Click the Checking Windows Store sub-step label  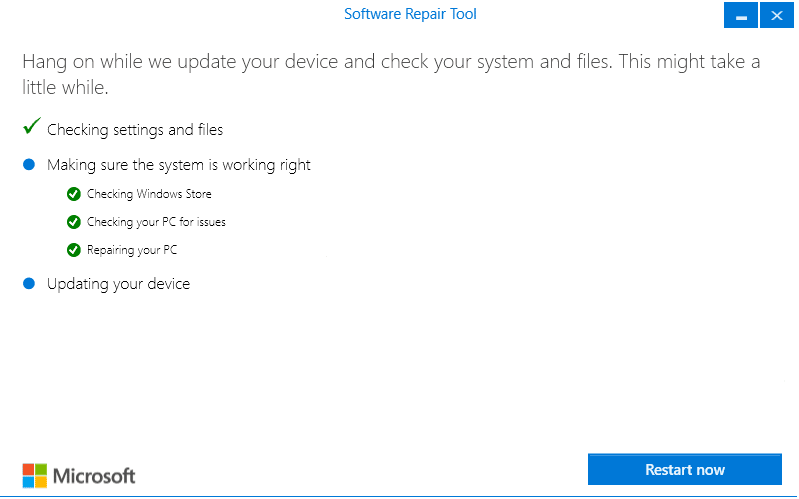coord(149,194)
